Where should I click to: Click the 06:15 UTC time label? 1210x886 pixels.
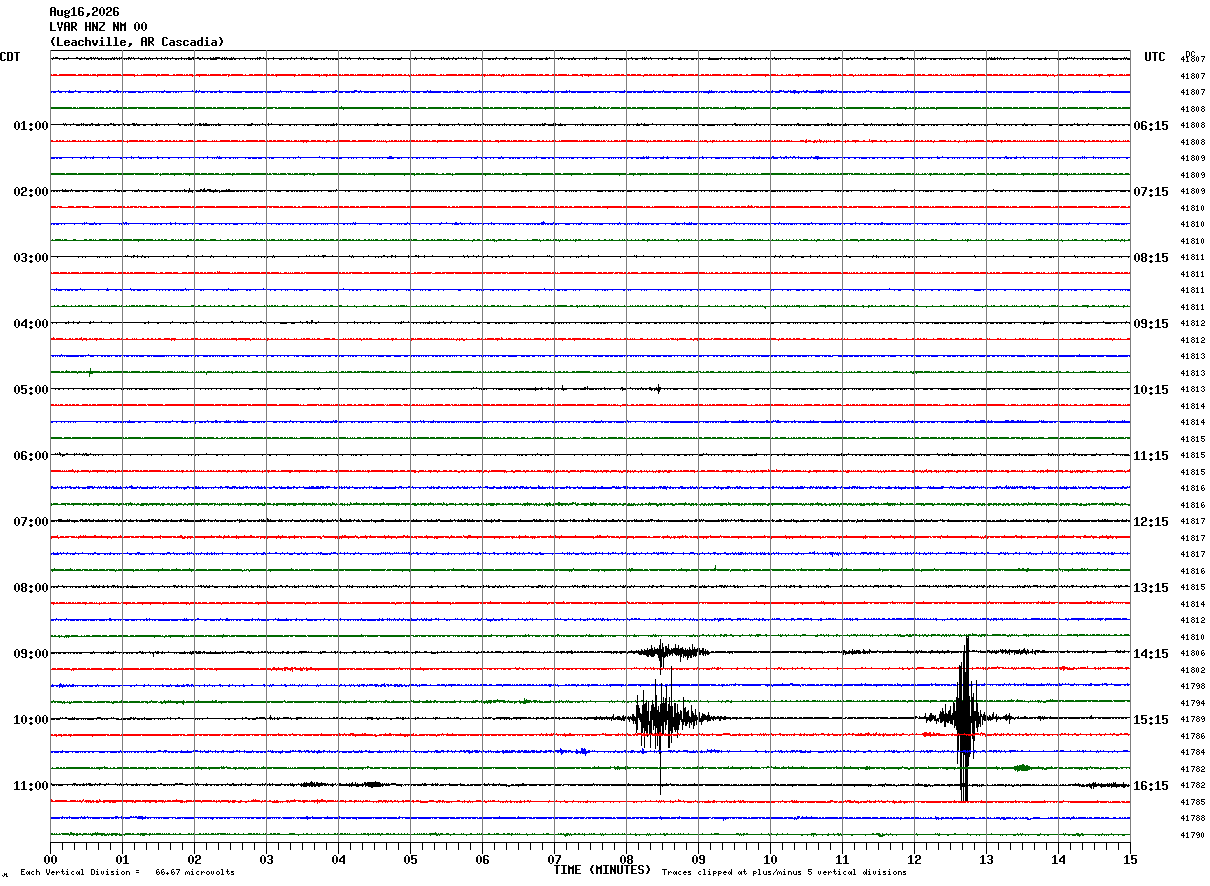coord(1151,126)
